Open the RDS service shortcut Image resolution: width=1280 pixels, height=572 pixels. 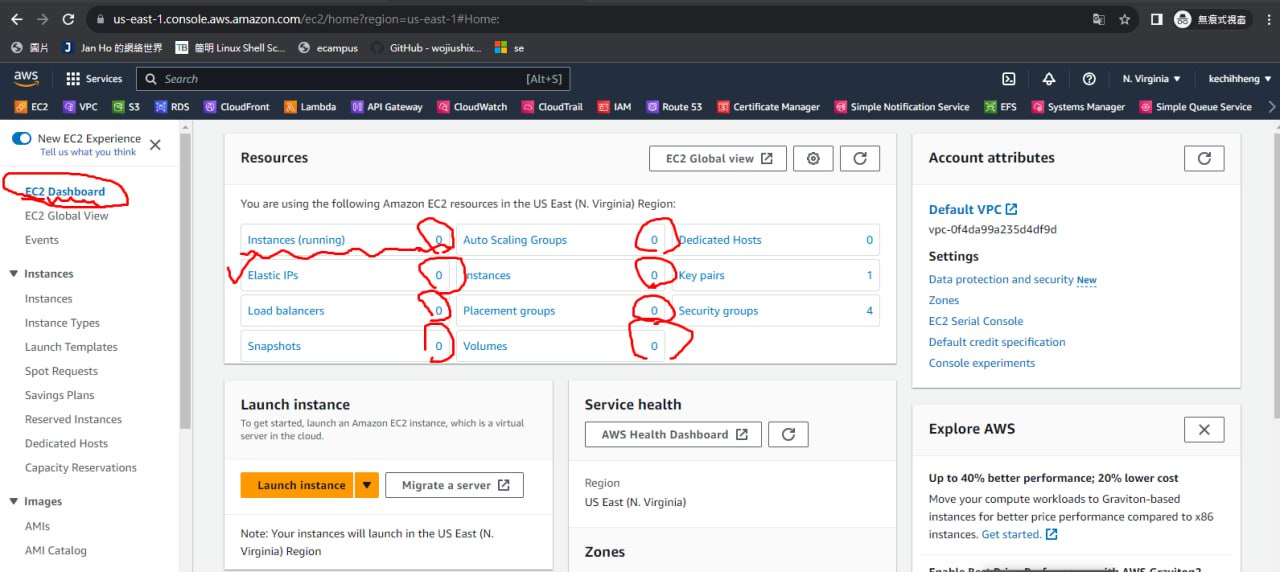click(171, 107)
